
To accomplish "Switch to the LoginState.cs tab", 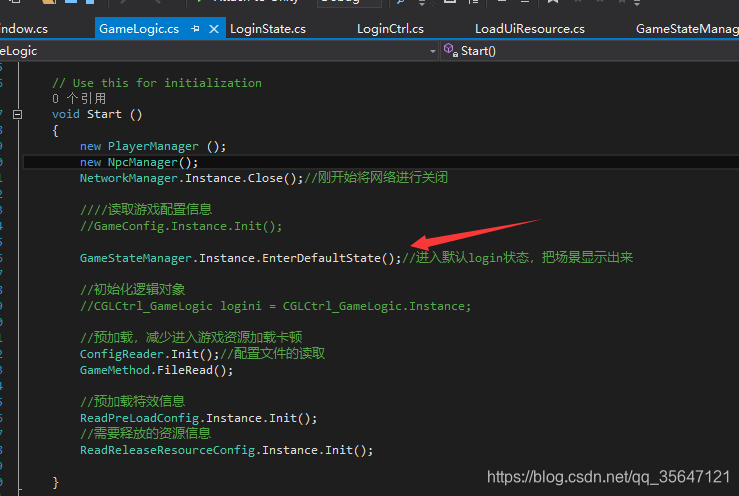I will pos(268,29).
